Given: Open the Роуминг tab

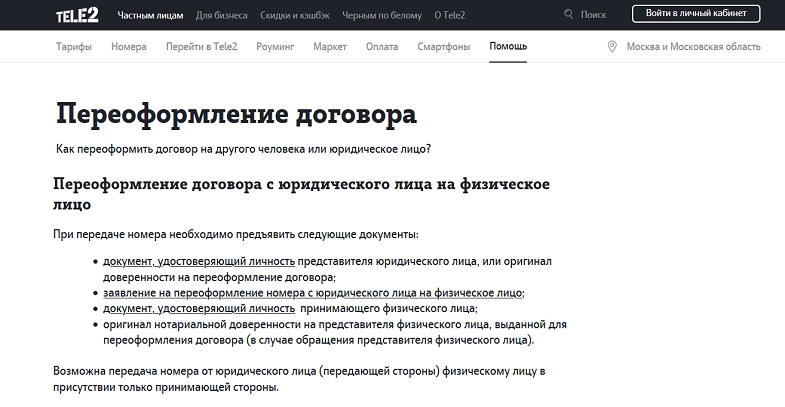Looking at the screenshot, I should [275, 47].
